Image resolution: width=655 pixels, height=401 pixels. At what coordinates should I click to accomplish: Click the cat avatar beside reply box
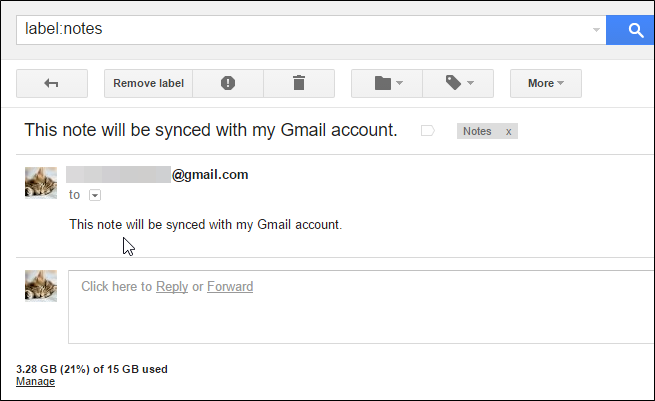40,286
